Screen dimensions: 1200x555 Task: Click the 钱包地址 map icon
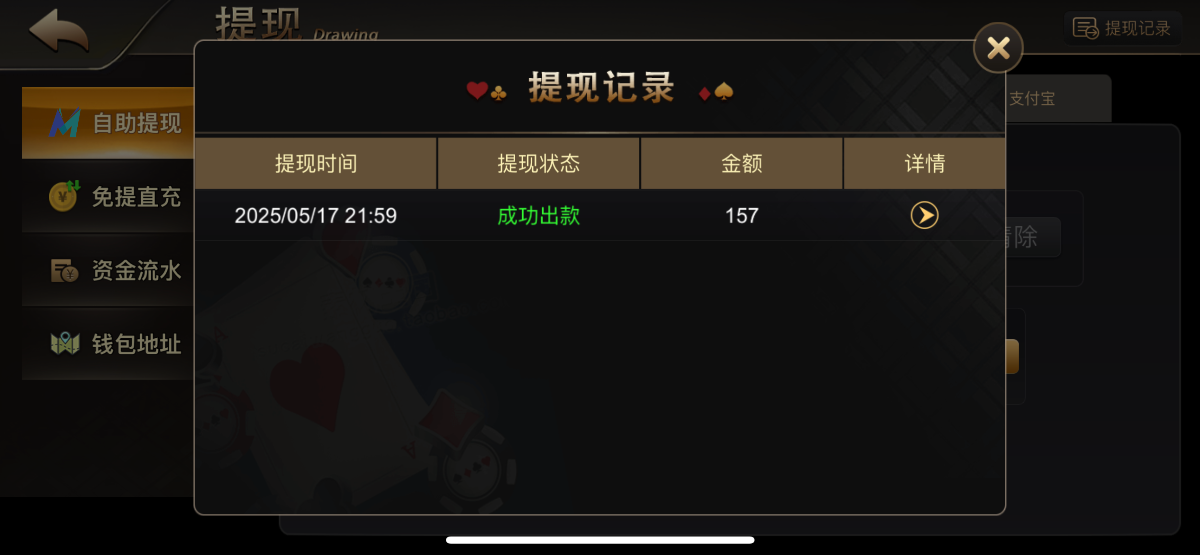tap(64, 344)
